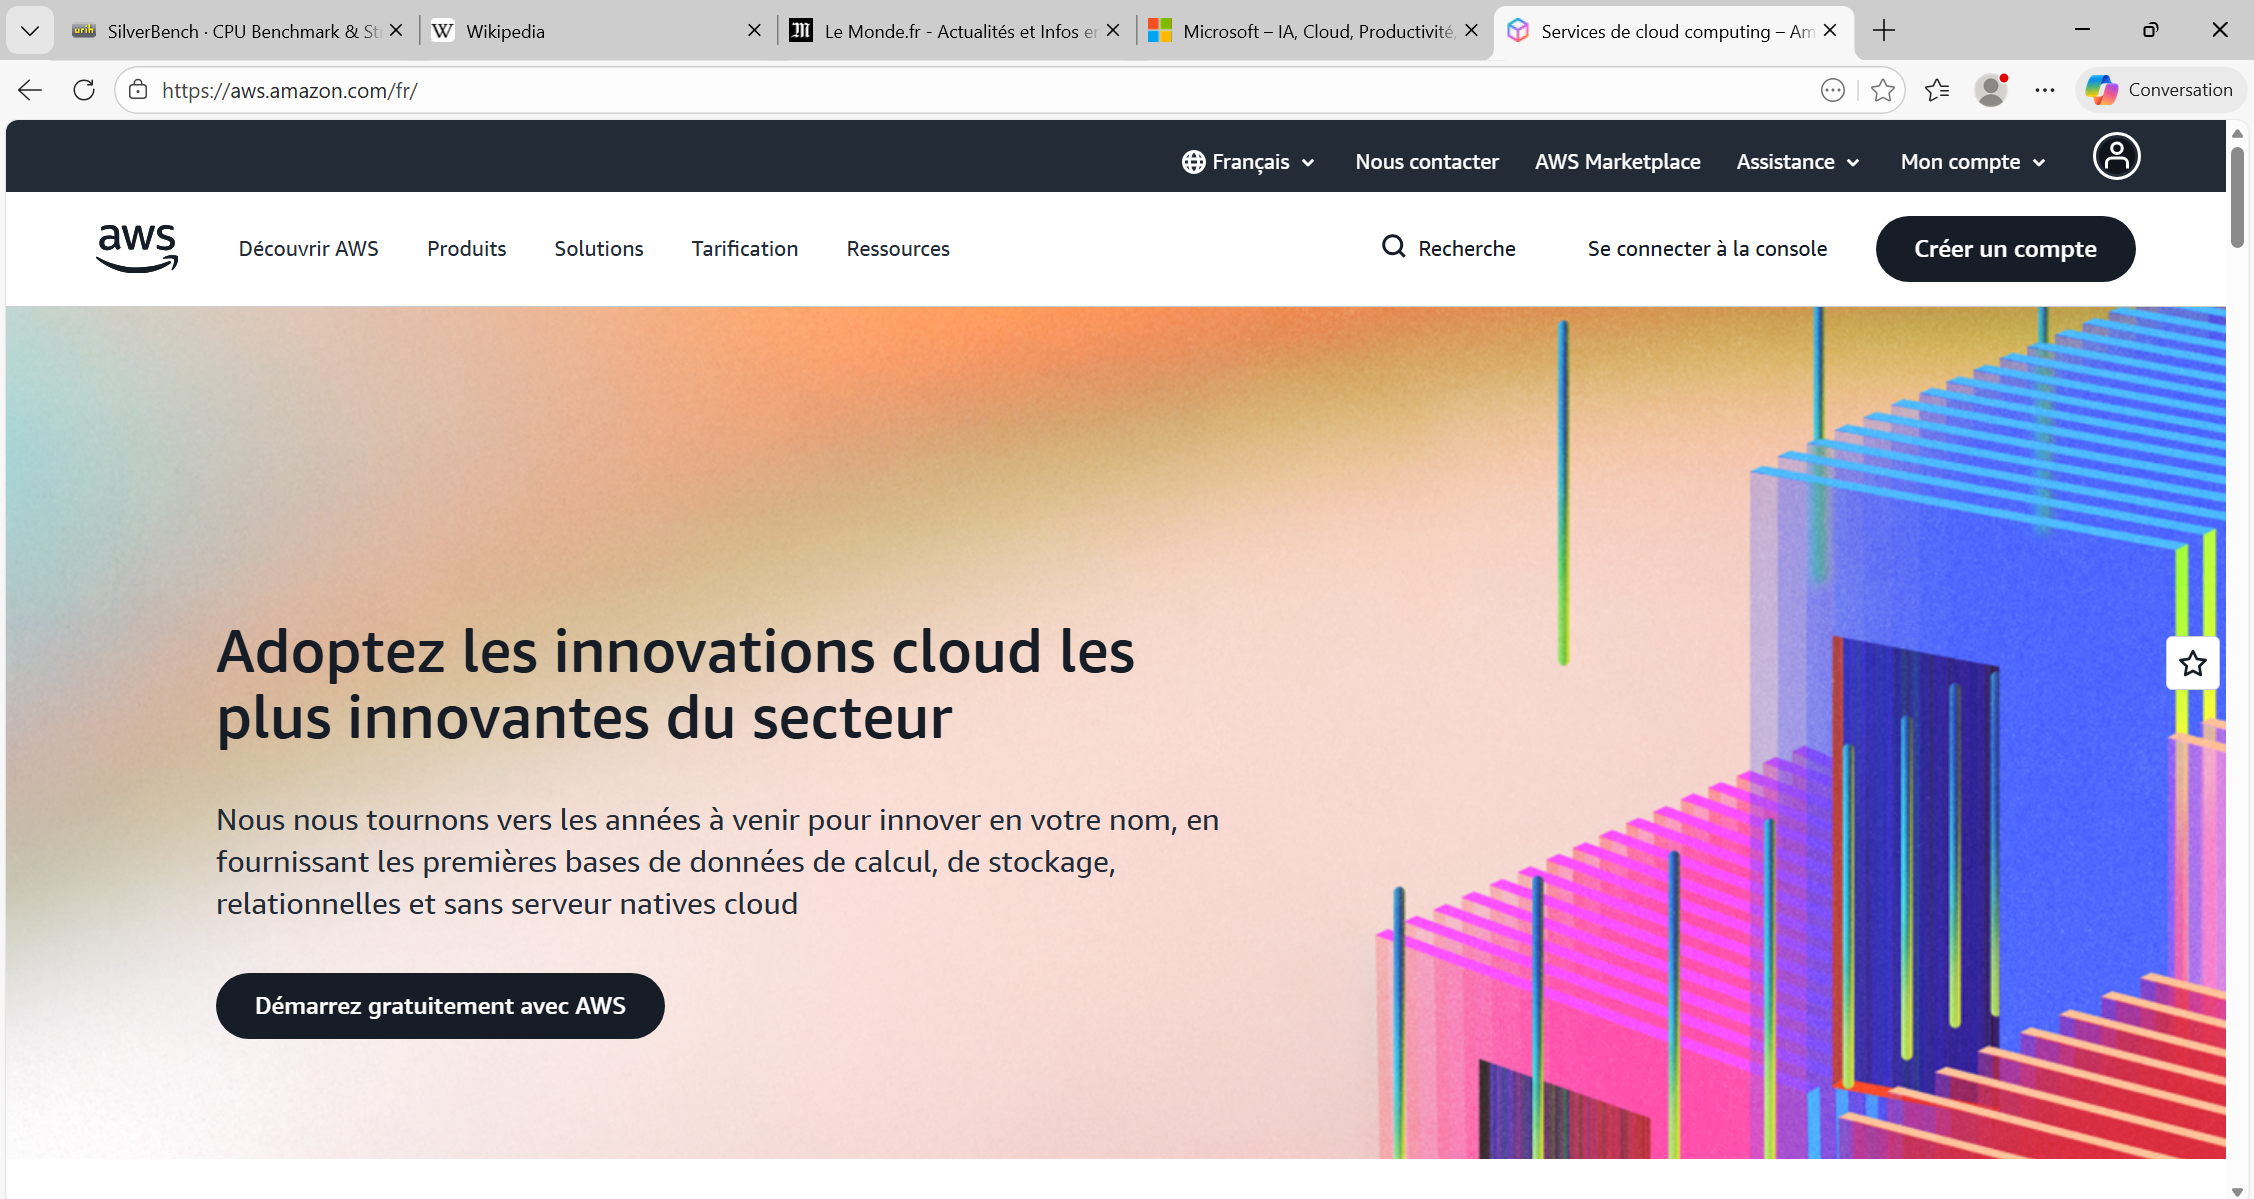Open the favorites list icon
The height and width of the screenshot is (1199, 2254).
coord(1937,90)
